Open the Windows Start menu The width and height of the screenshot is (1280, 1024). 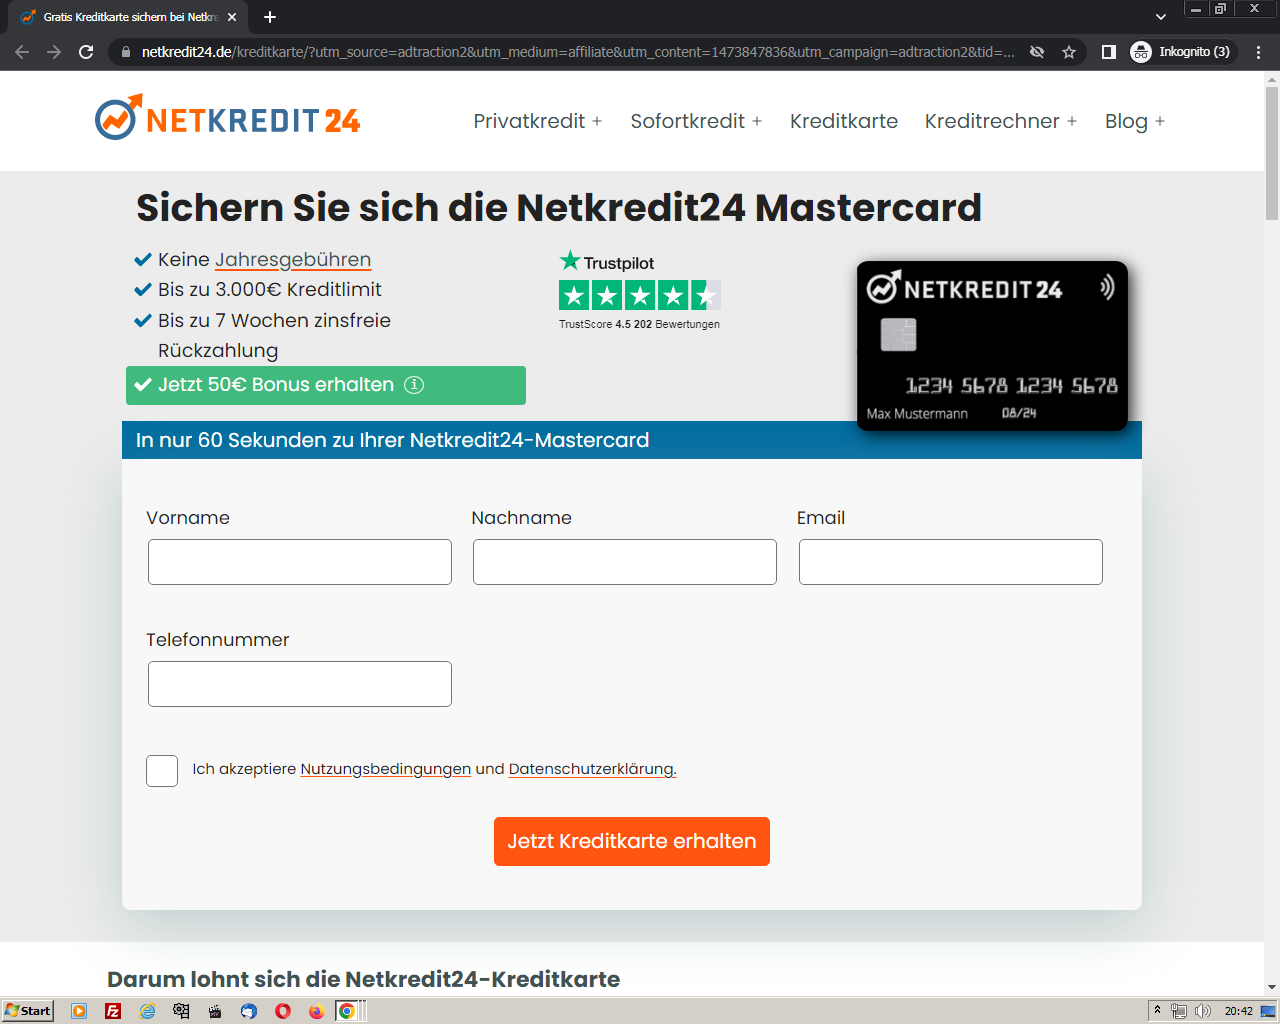click(x=28, y=1011)
